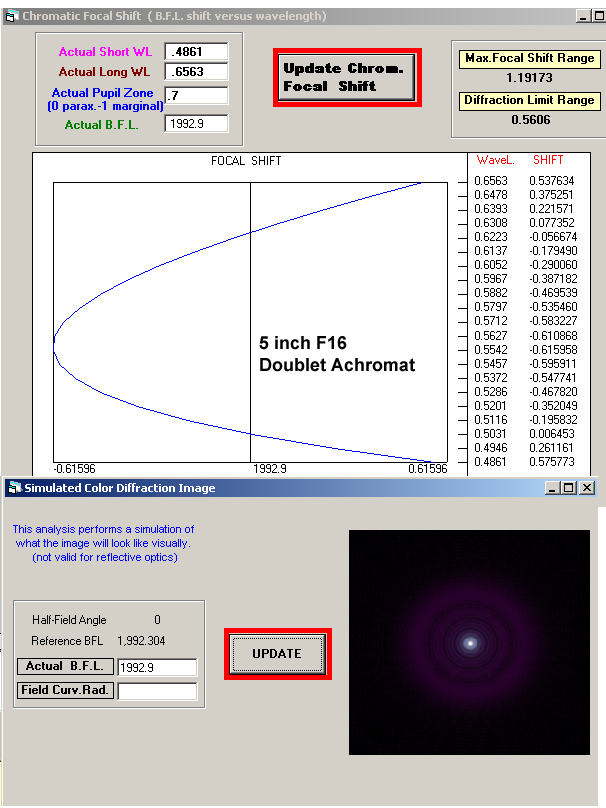Click the -0.467820 shift value

[553, 392]
